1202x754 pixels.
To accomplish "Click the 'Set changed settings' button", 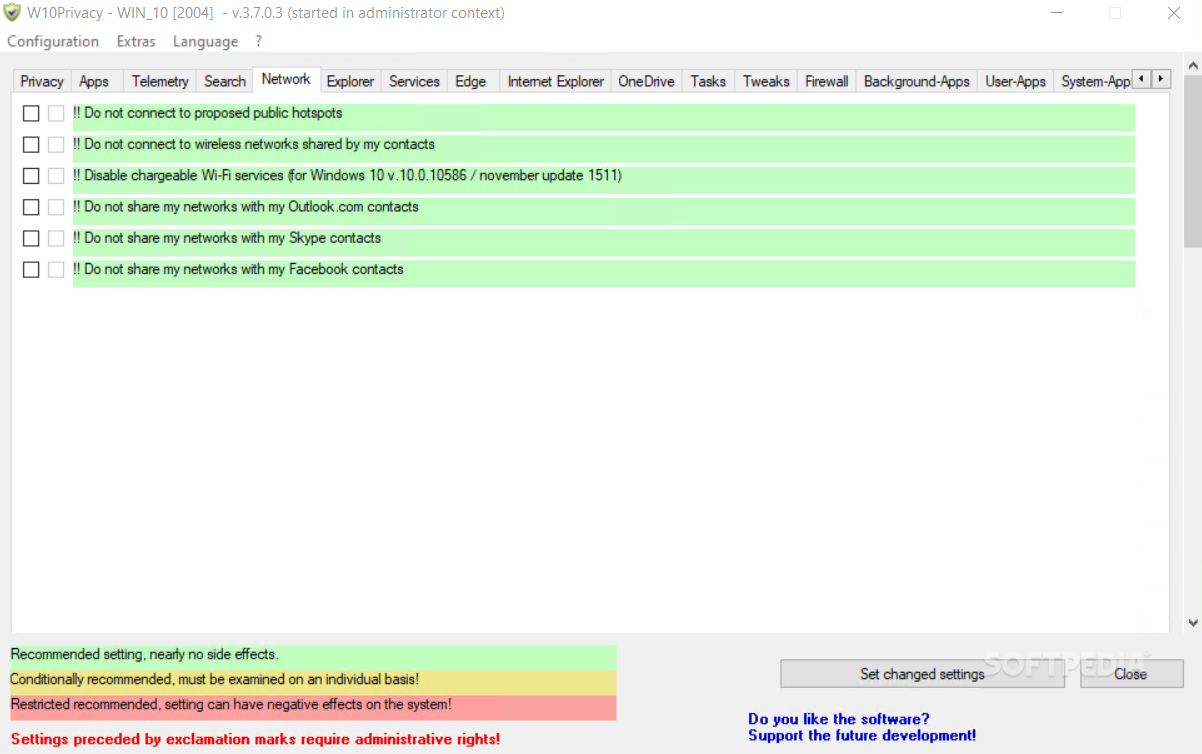I will (x=922, y=674).
